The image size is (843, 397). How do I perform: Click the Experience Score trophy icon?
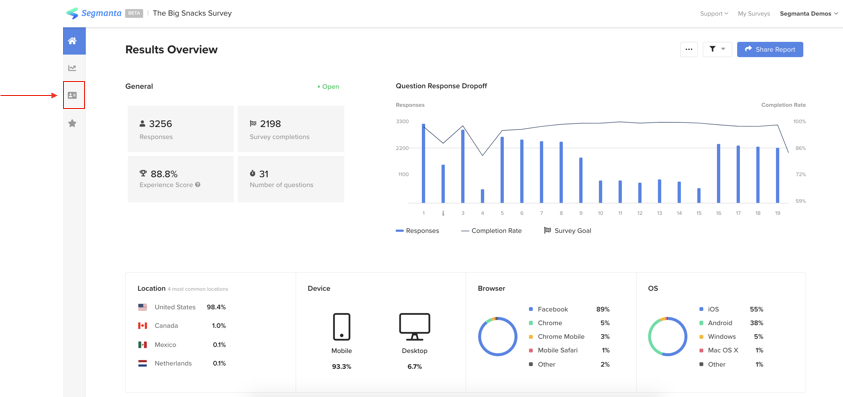143,174
